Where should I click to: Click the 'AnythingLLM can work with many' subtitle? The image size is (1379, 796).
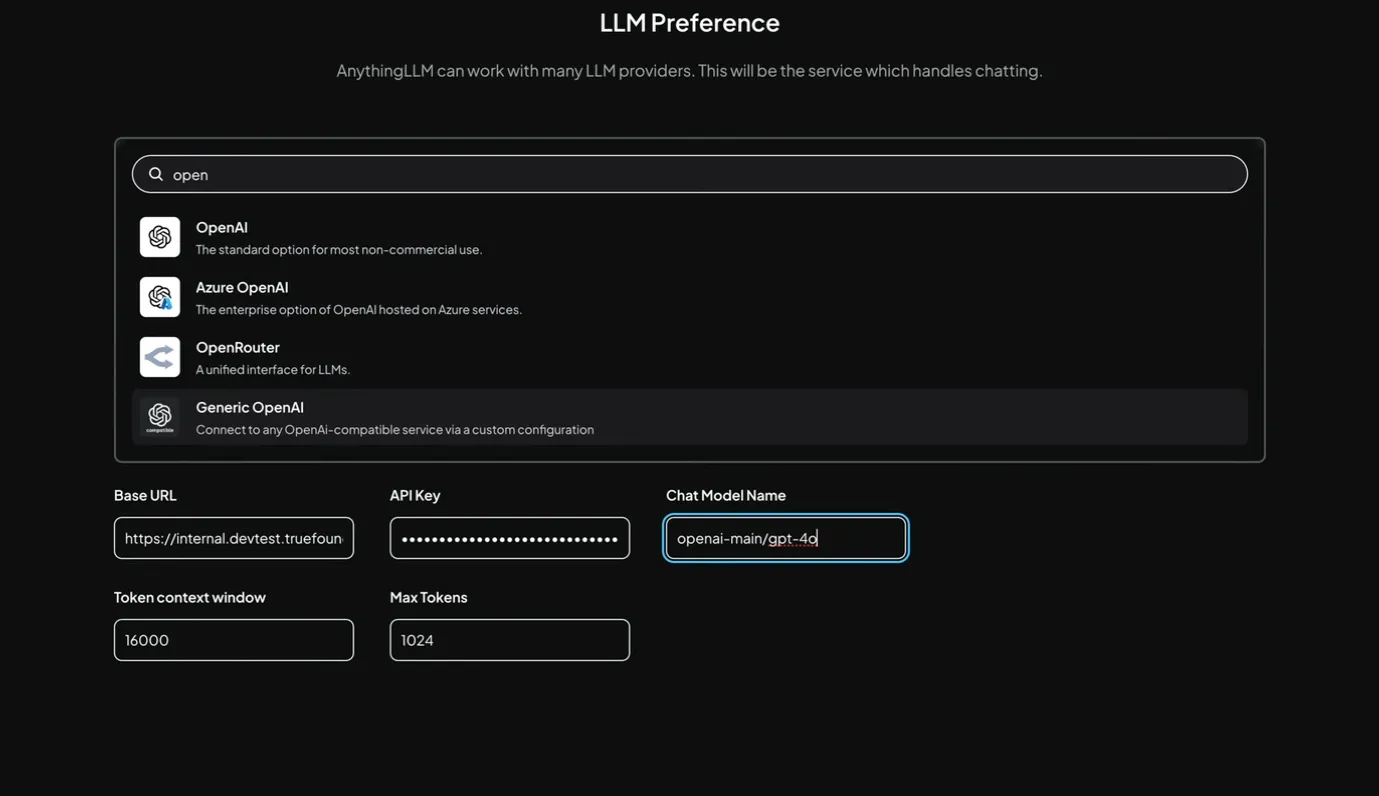(x=690, y=70)
